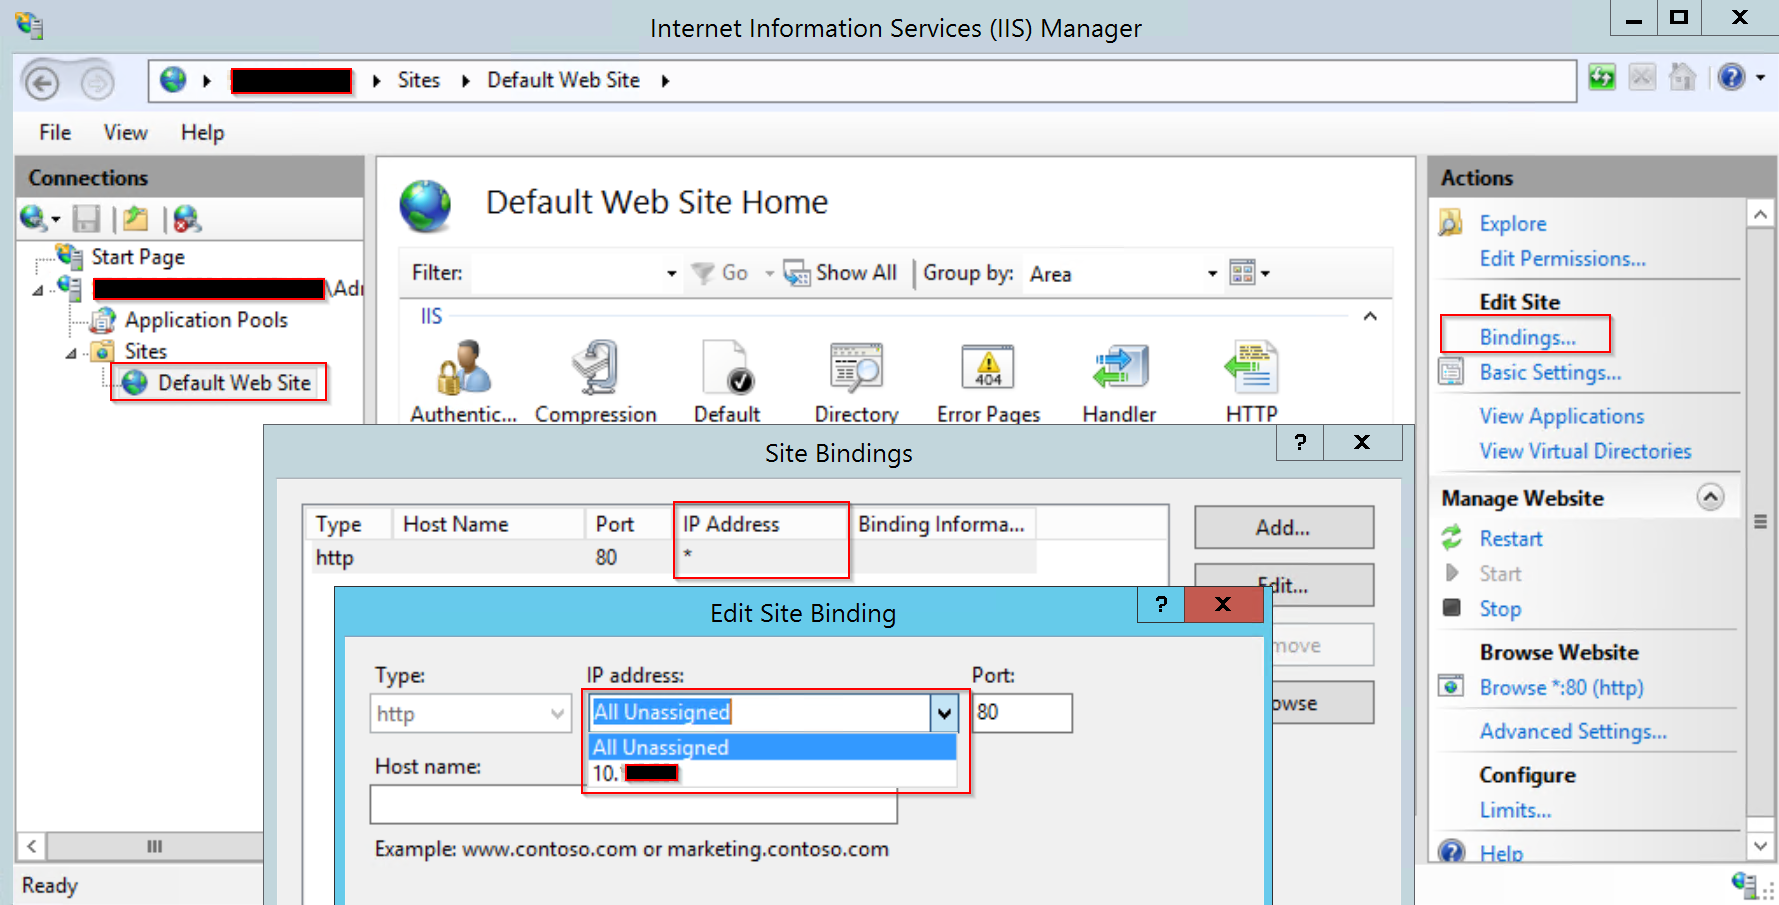Open the File menu

tap(55, 132)
